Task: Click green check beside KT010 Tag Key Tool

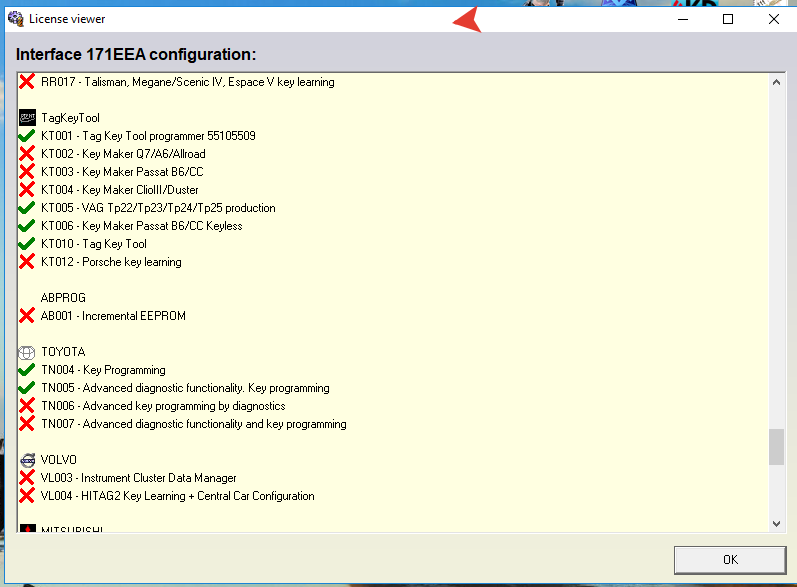Action: (x=26, y=244)
